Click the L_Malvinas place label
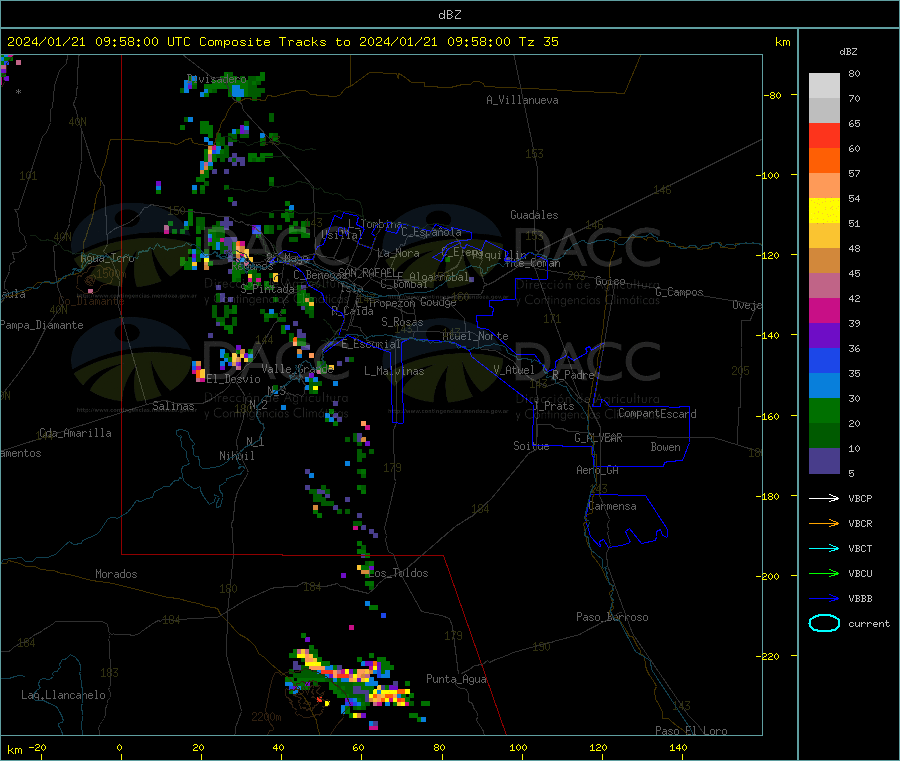Screen dimensions: 900x761 pyautogui.click(x=394, y=371)
